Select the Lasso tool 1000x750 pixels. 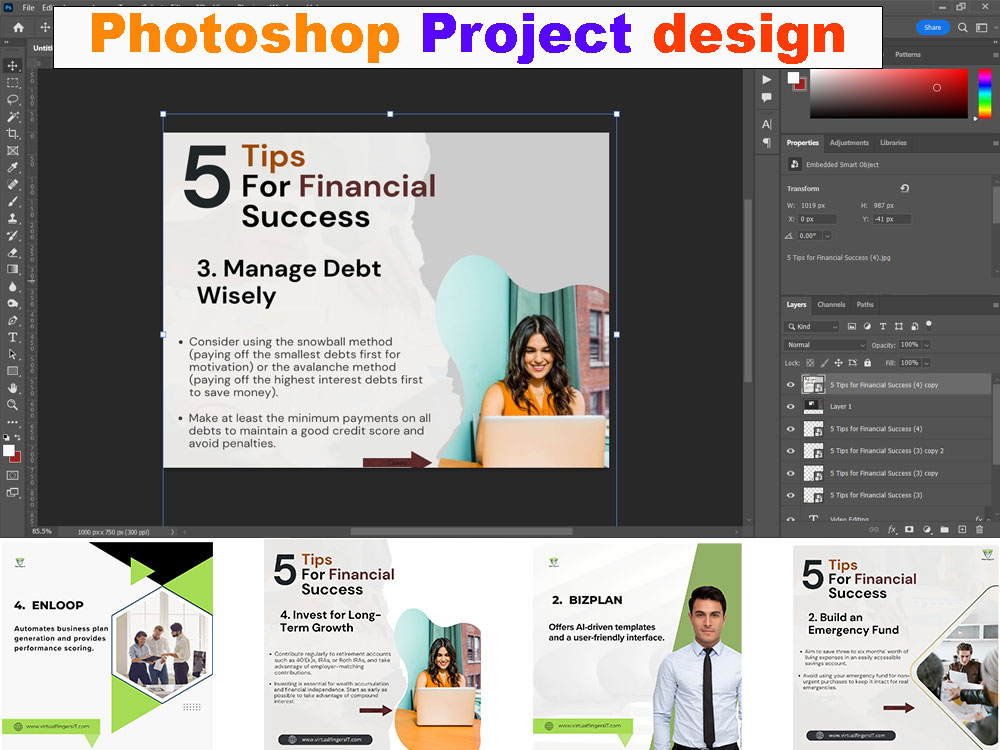point(12,99)
